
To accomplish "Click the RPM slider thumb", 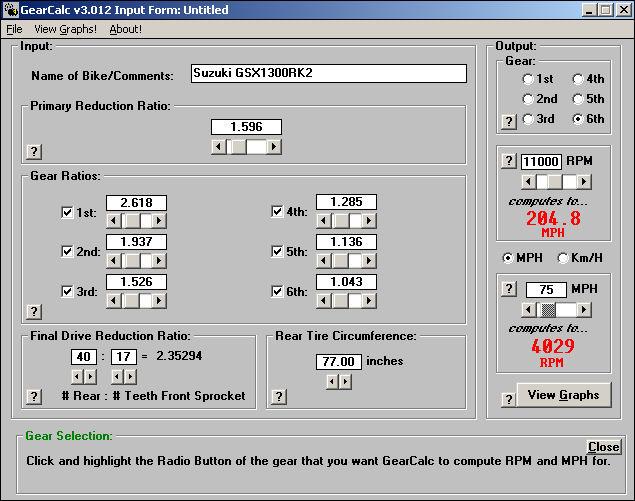I will point(555,182).
